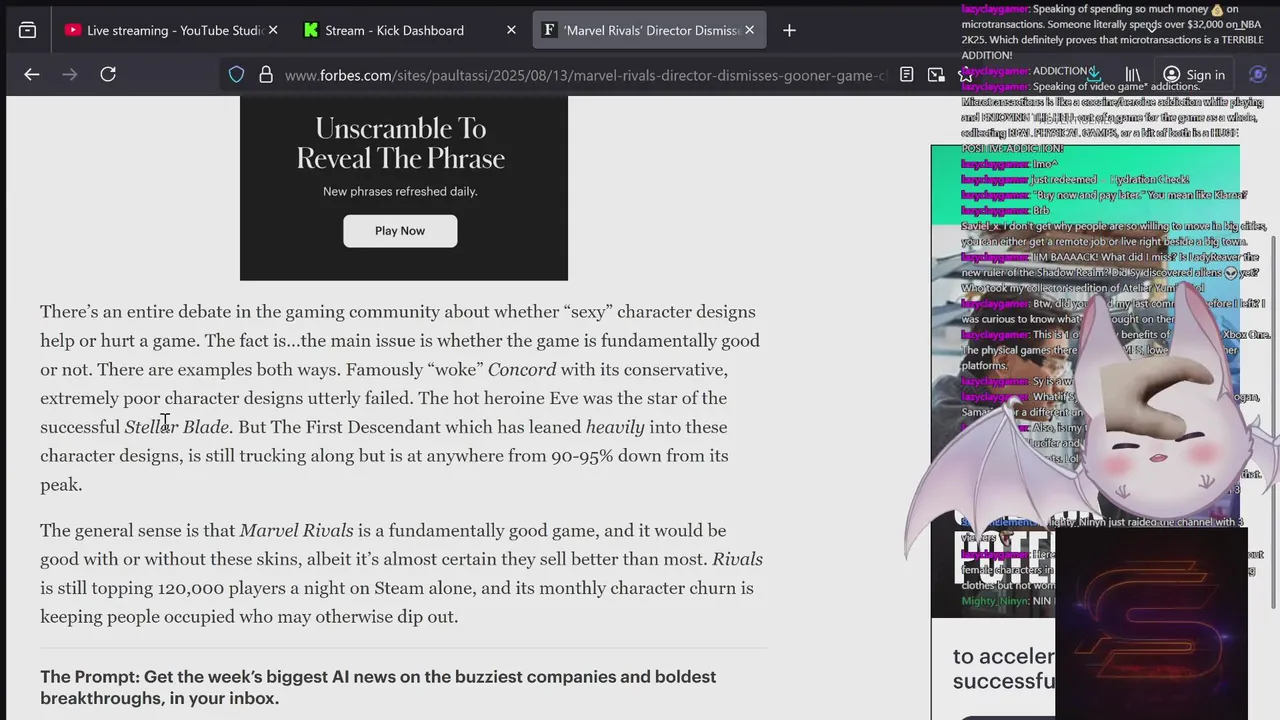Open the sync extension icon right of Sign in
1280x720 pixels.
(1258, 75)
